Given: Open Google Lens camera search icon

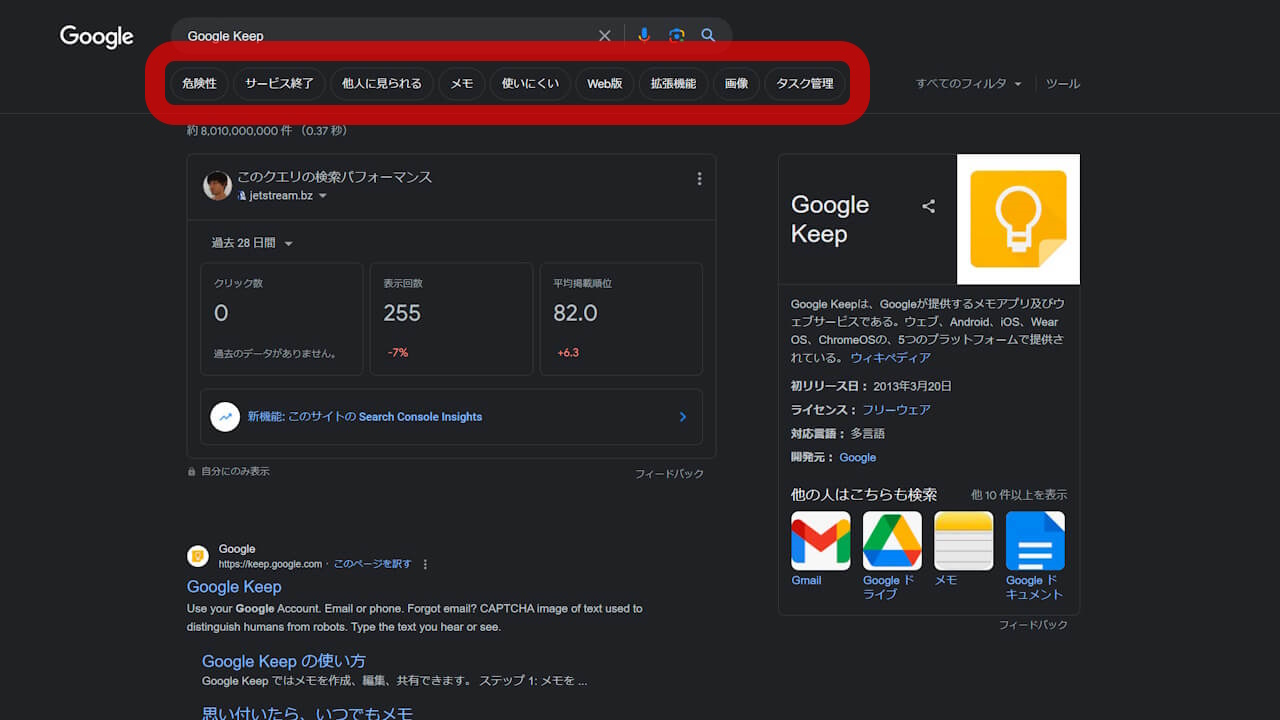Looking at the screenshot, I should click(x=676, y=35).
